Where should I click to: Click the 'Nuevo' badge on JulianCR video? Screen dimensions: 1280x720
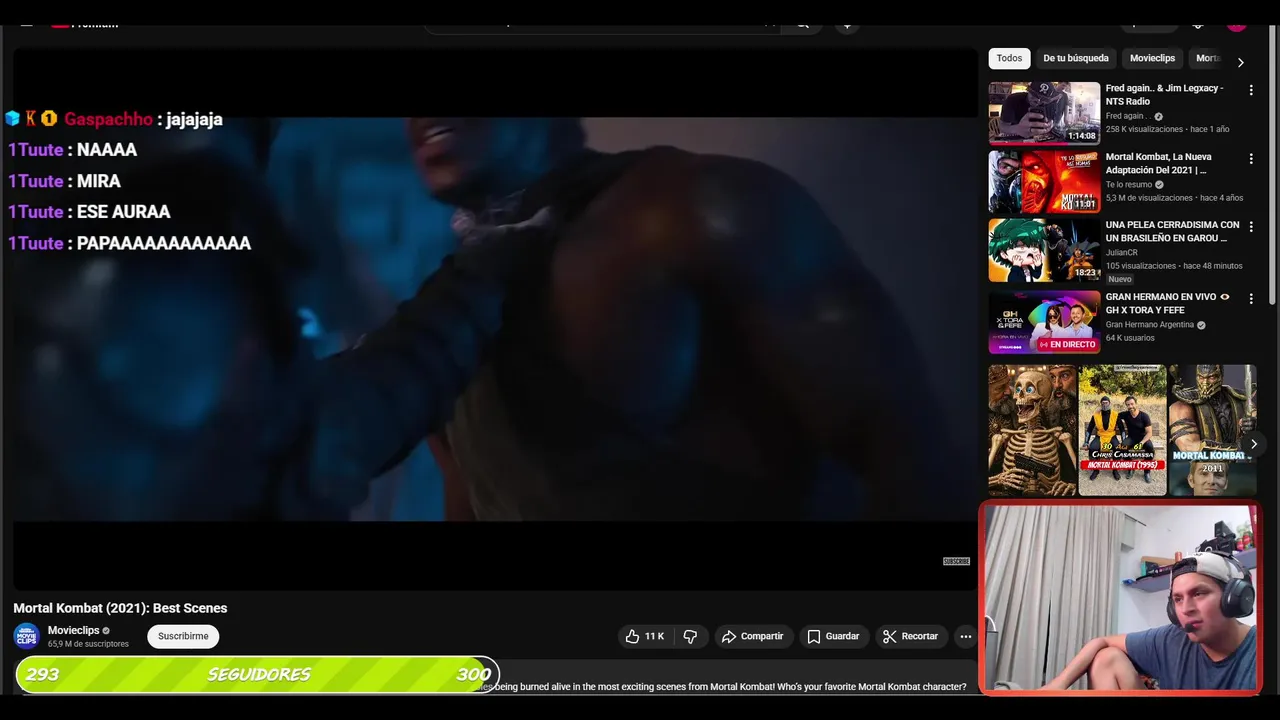tap(1120, 279)
